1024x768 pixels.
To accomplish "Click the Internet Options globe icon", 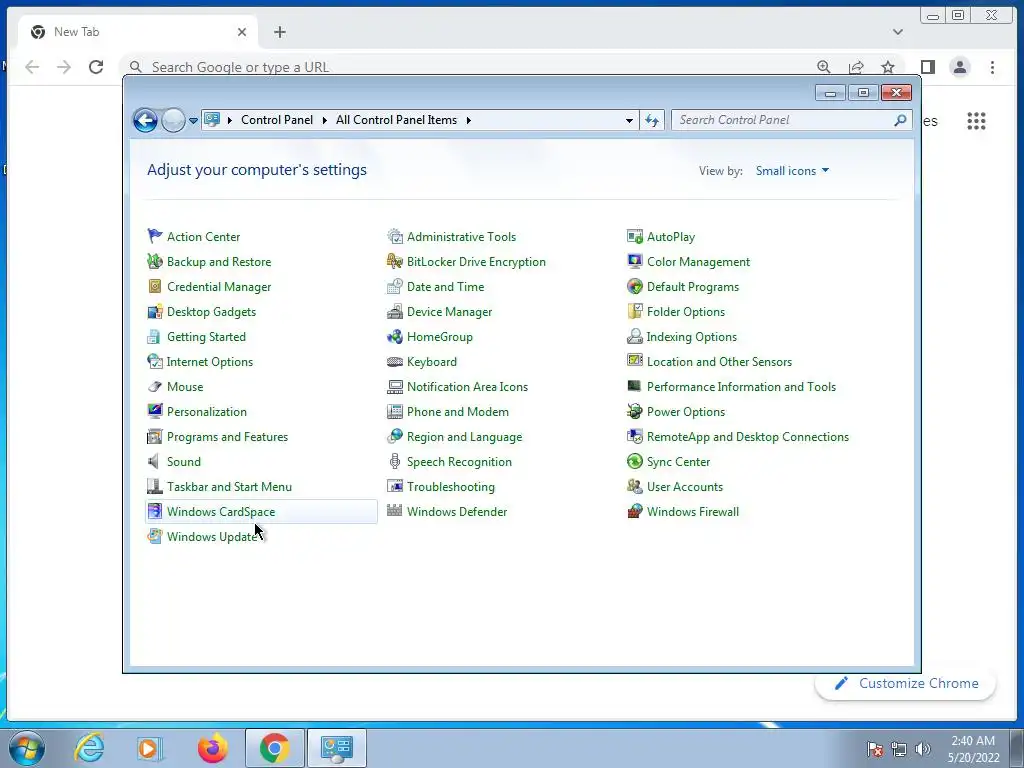I will 155,362.
